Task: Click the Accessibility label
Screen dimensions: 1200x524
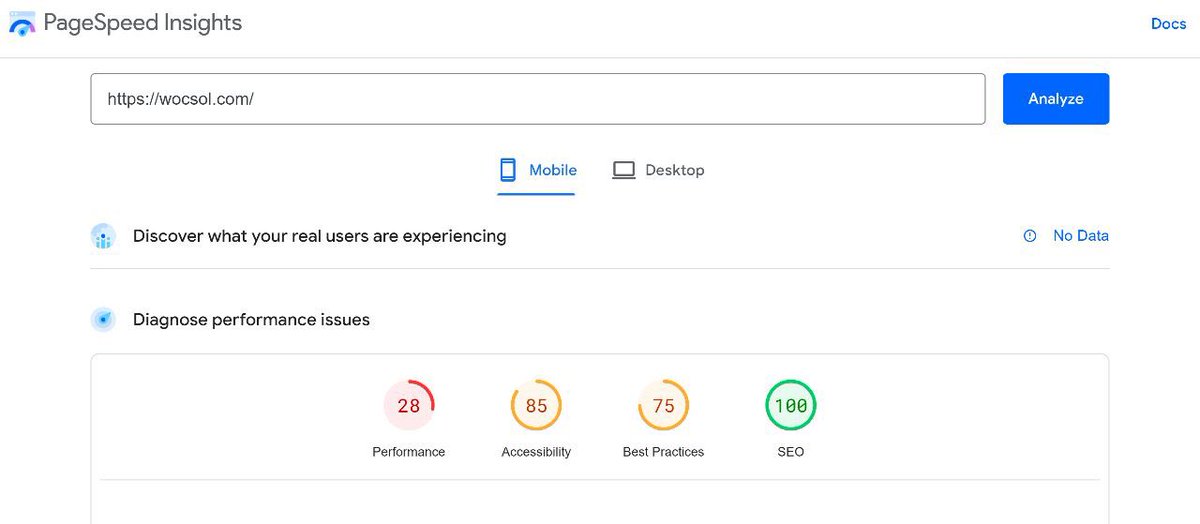Action: tap(536, 452)
